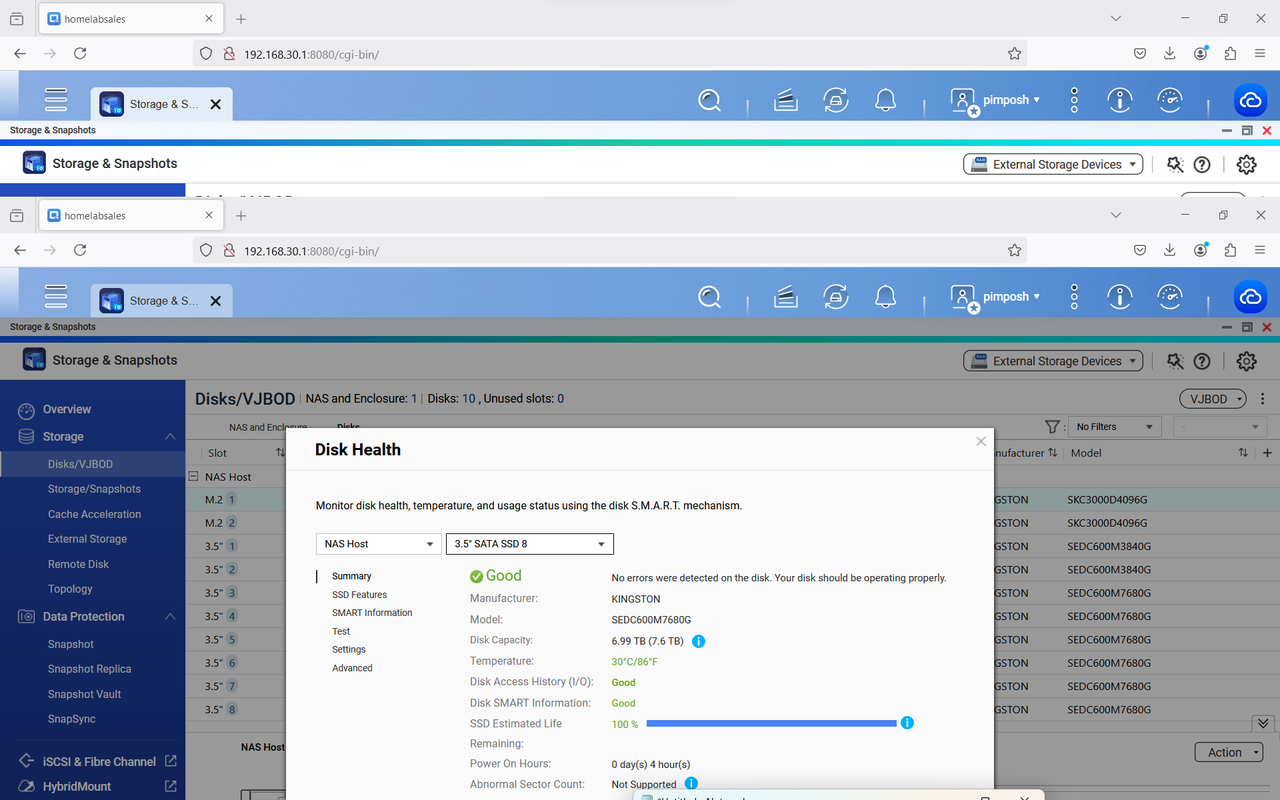Screen dimensions: 1280x800
Task: Go back in background browser window
Action: coord(20,53)
